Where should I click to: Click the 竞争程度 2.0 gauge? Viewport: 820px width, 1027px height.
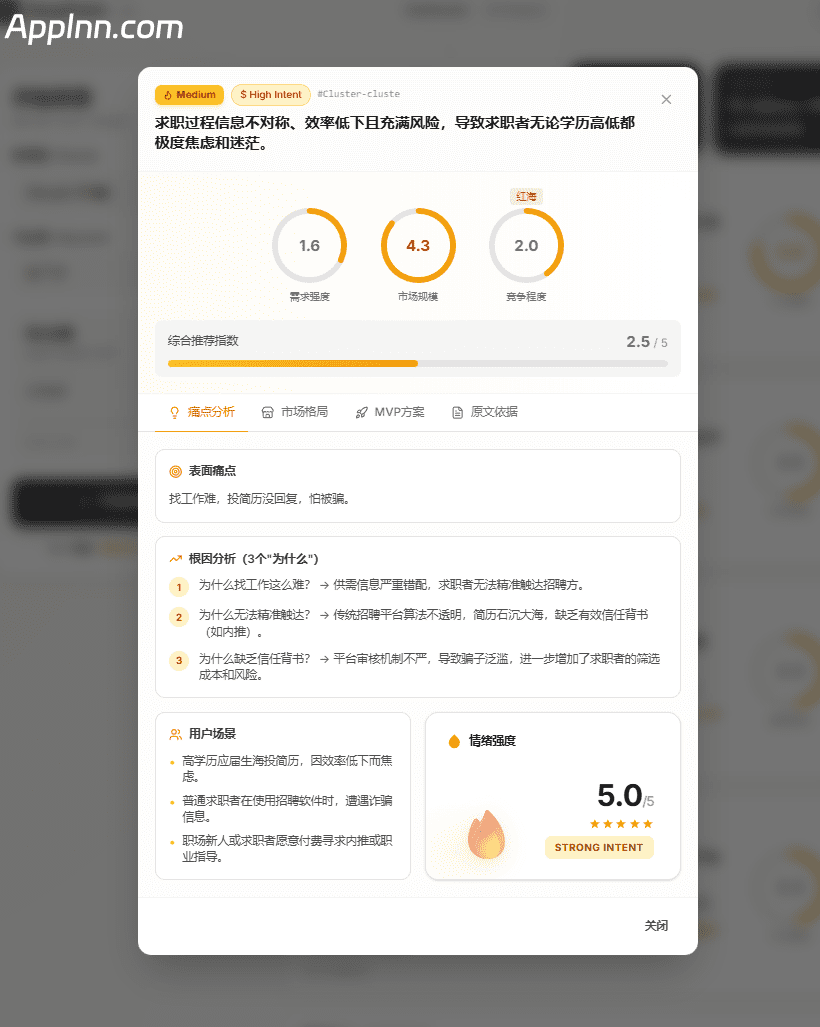(x=526, y=246)
